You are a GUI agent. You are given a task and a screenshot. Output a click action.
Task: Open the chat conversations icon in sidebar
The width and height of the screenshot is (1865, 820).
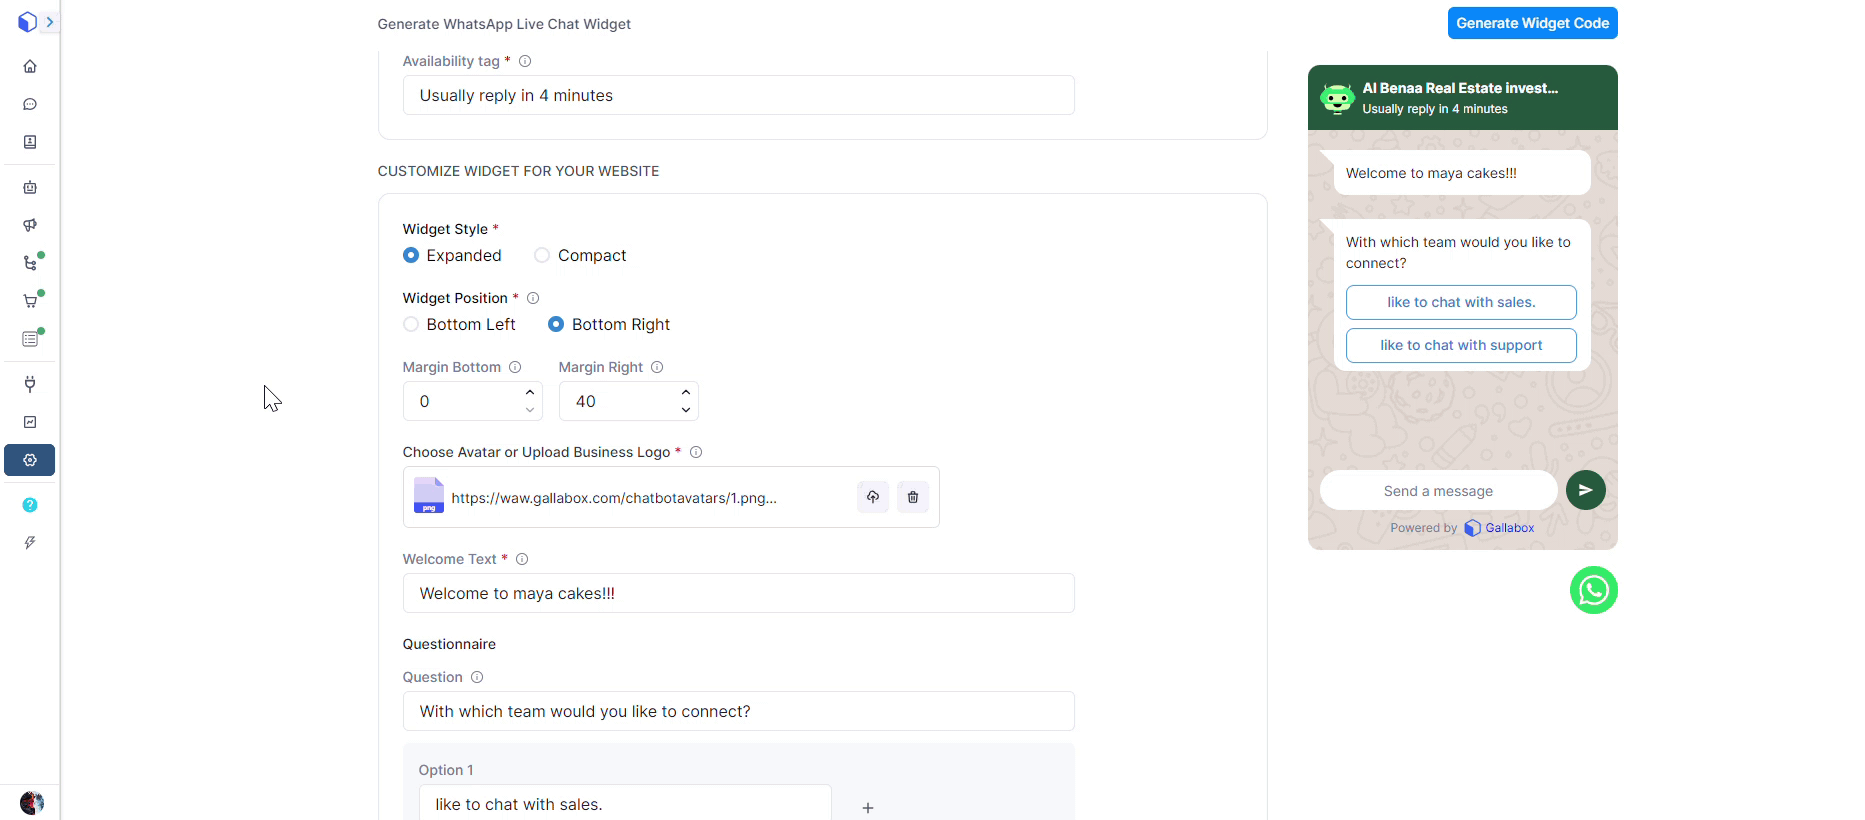30,104
